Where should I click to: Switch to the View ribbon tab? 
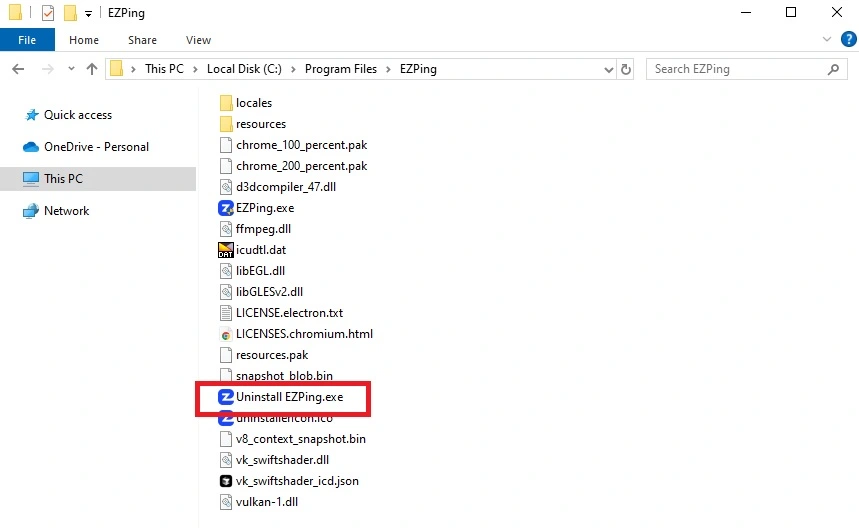[198, 40]
